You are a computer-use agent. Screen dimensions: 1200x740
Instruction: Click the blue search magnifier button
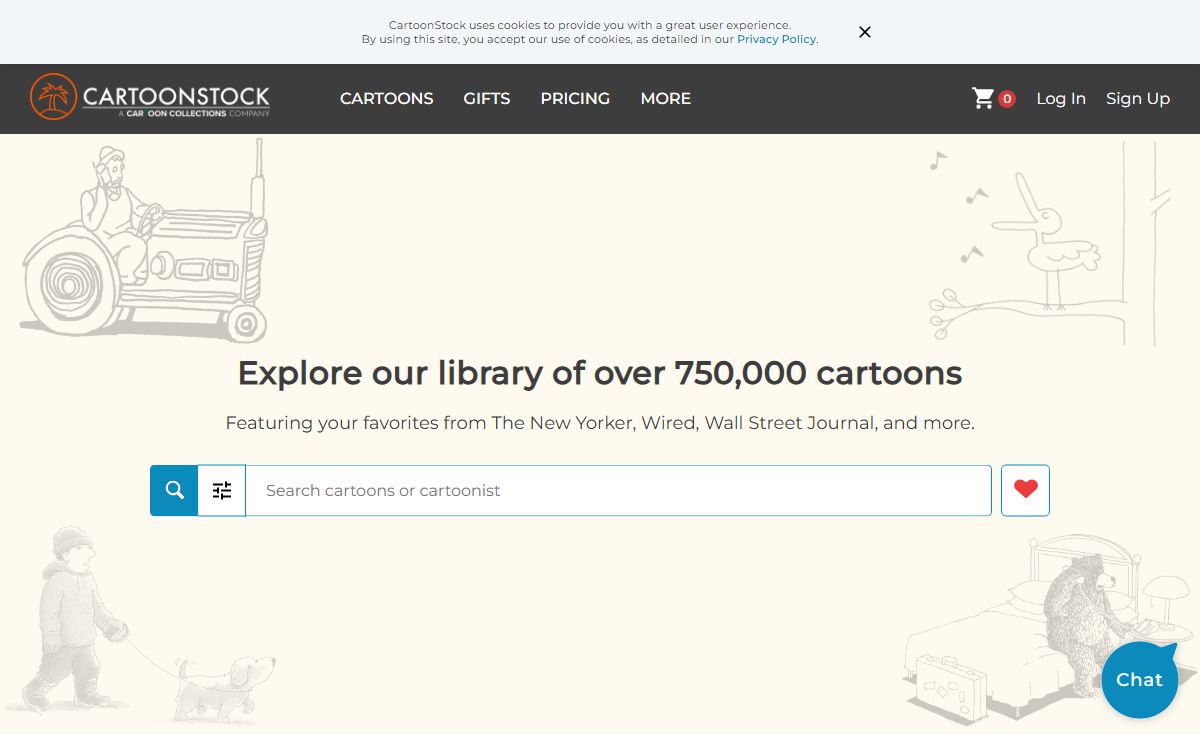tap(174, 490)
